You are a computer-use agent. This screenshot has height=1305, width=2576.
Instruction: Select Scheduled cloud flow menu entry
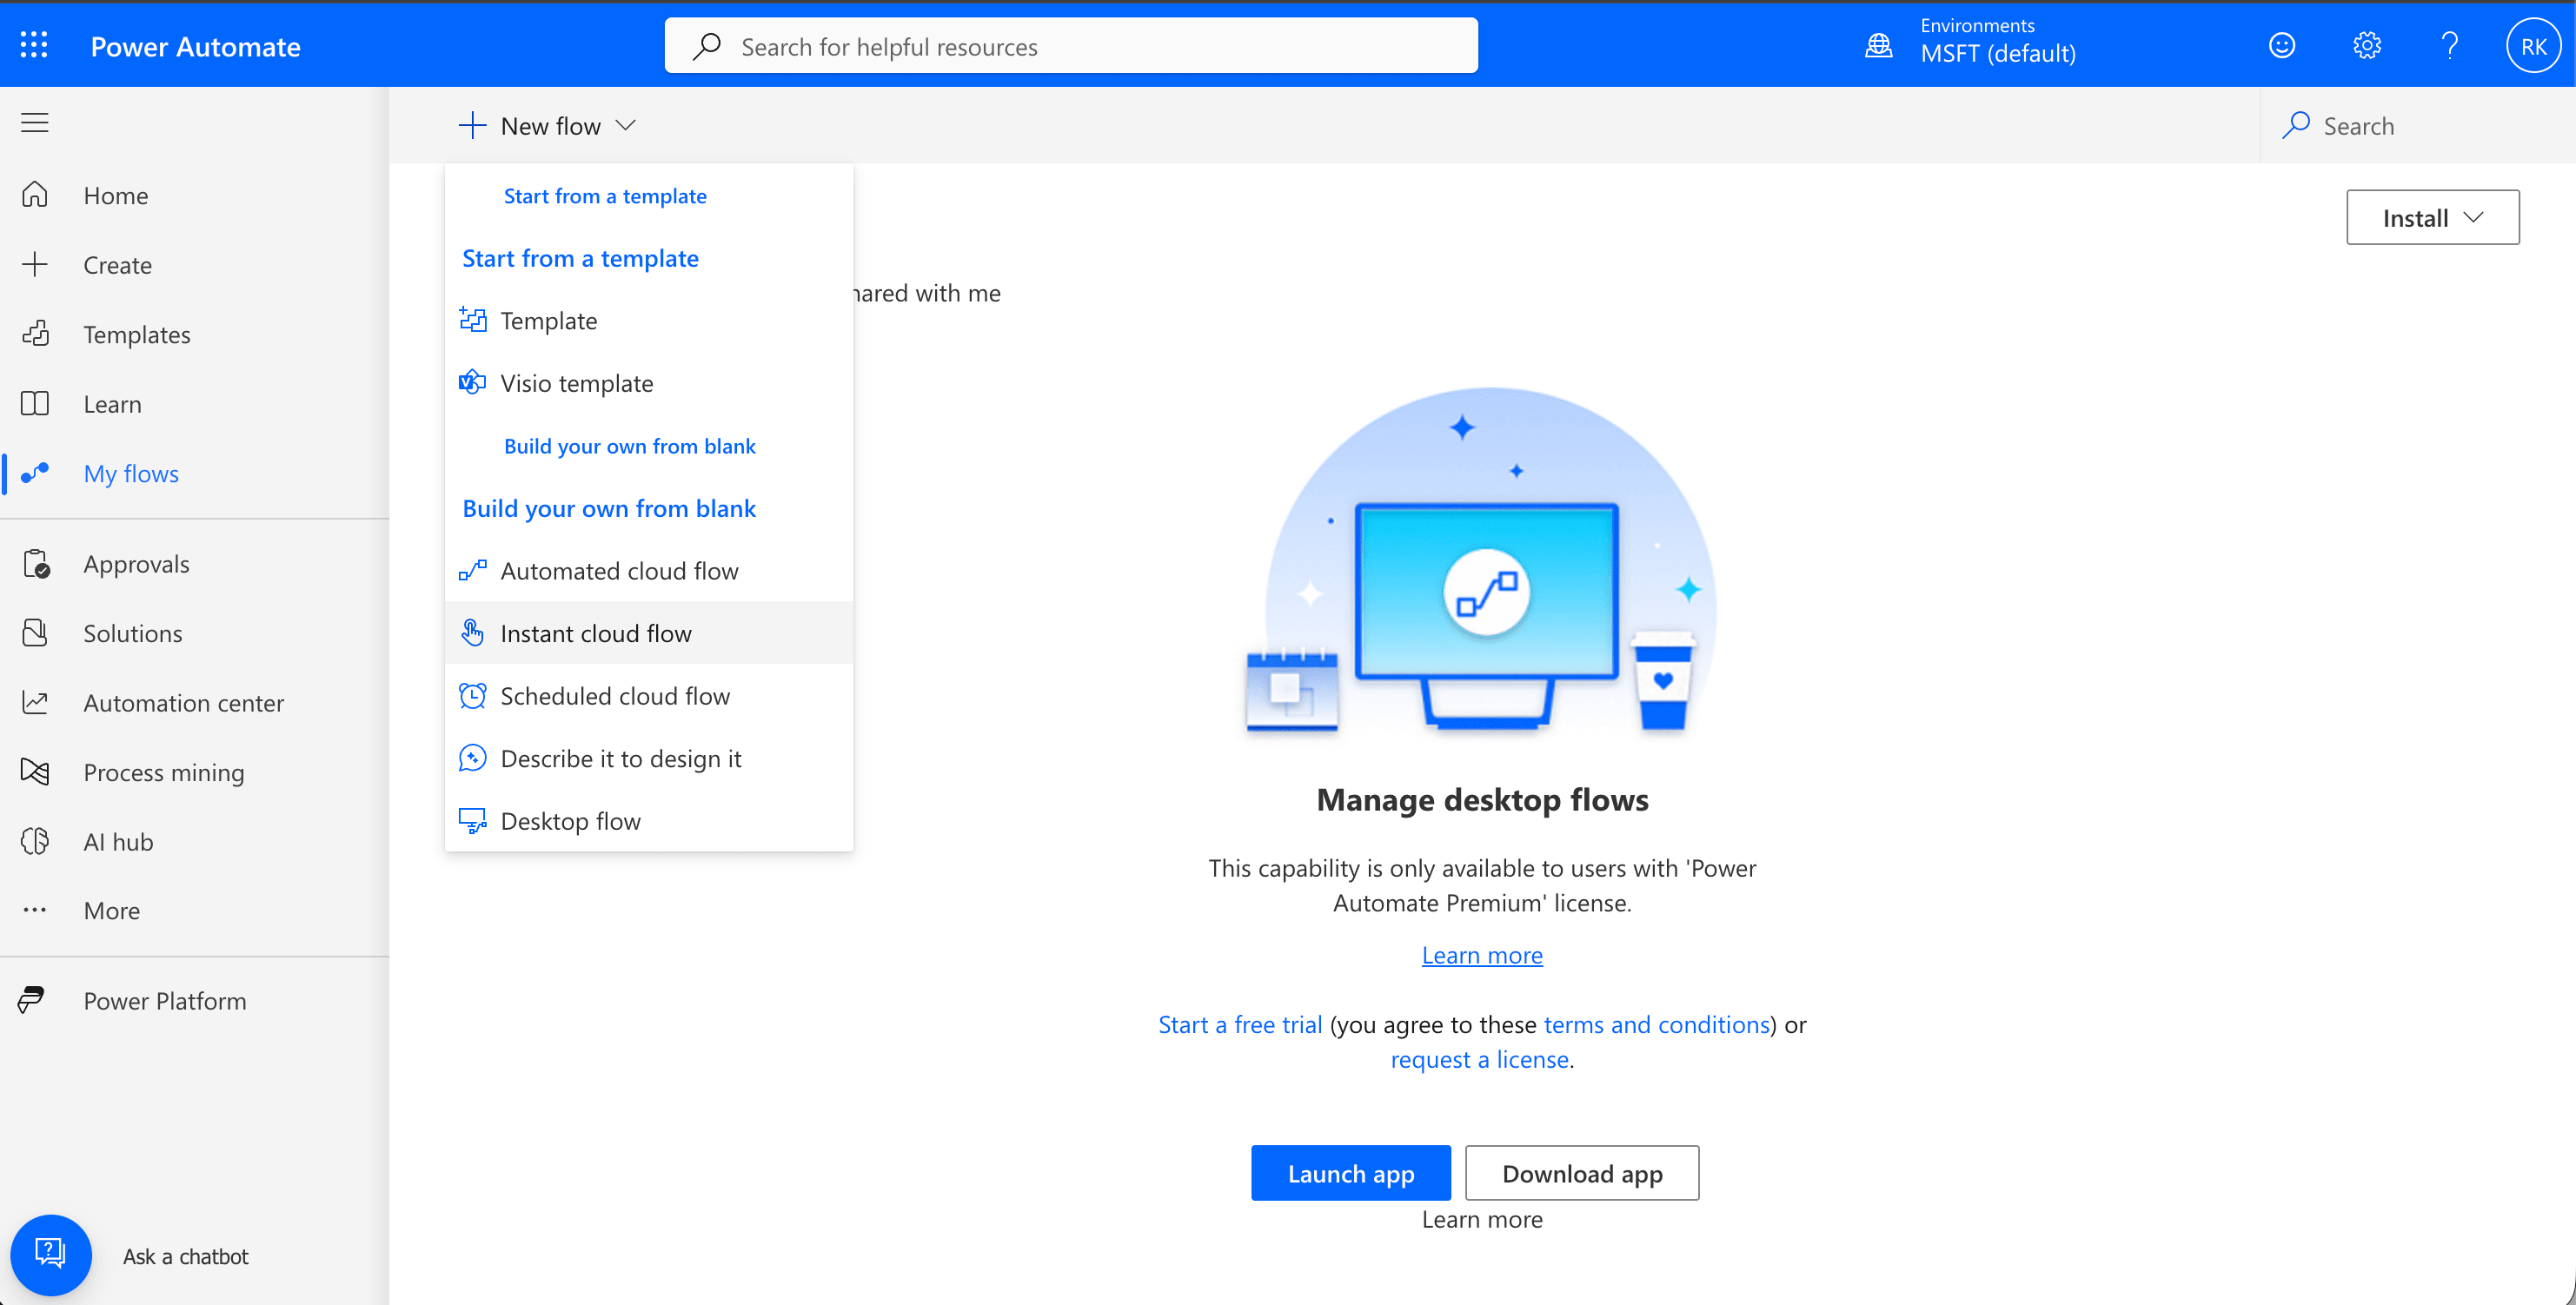tap(649, 695)
